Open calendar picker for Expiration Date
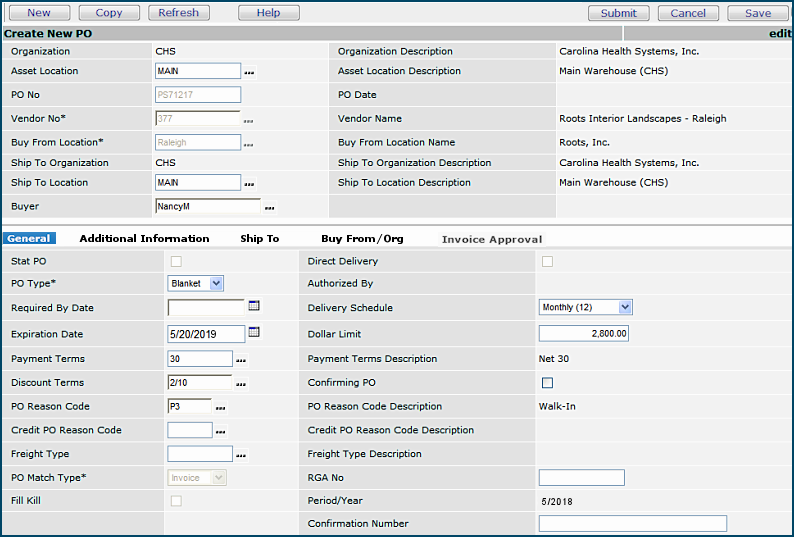Viewport: 794px width, 537px height. point(254,333)
